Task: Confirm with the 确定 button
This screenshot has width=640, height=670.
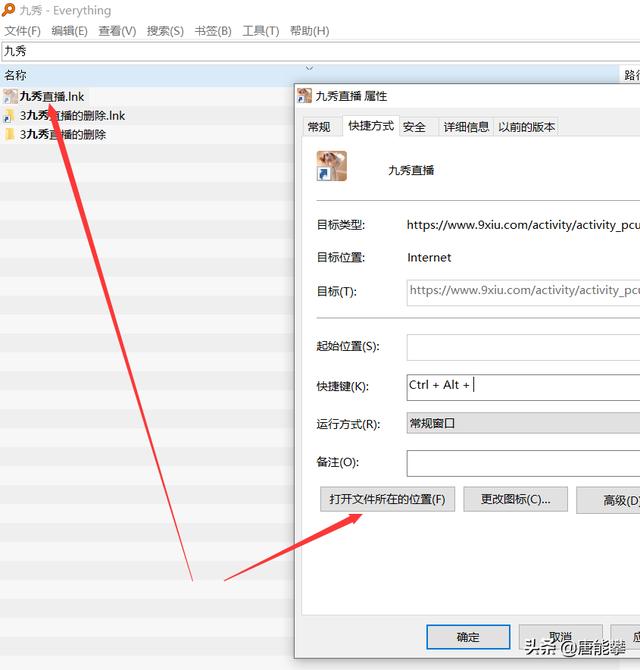Action: [x=468, y=637]
